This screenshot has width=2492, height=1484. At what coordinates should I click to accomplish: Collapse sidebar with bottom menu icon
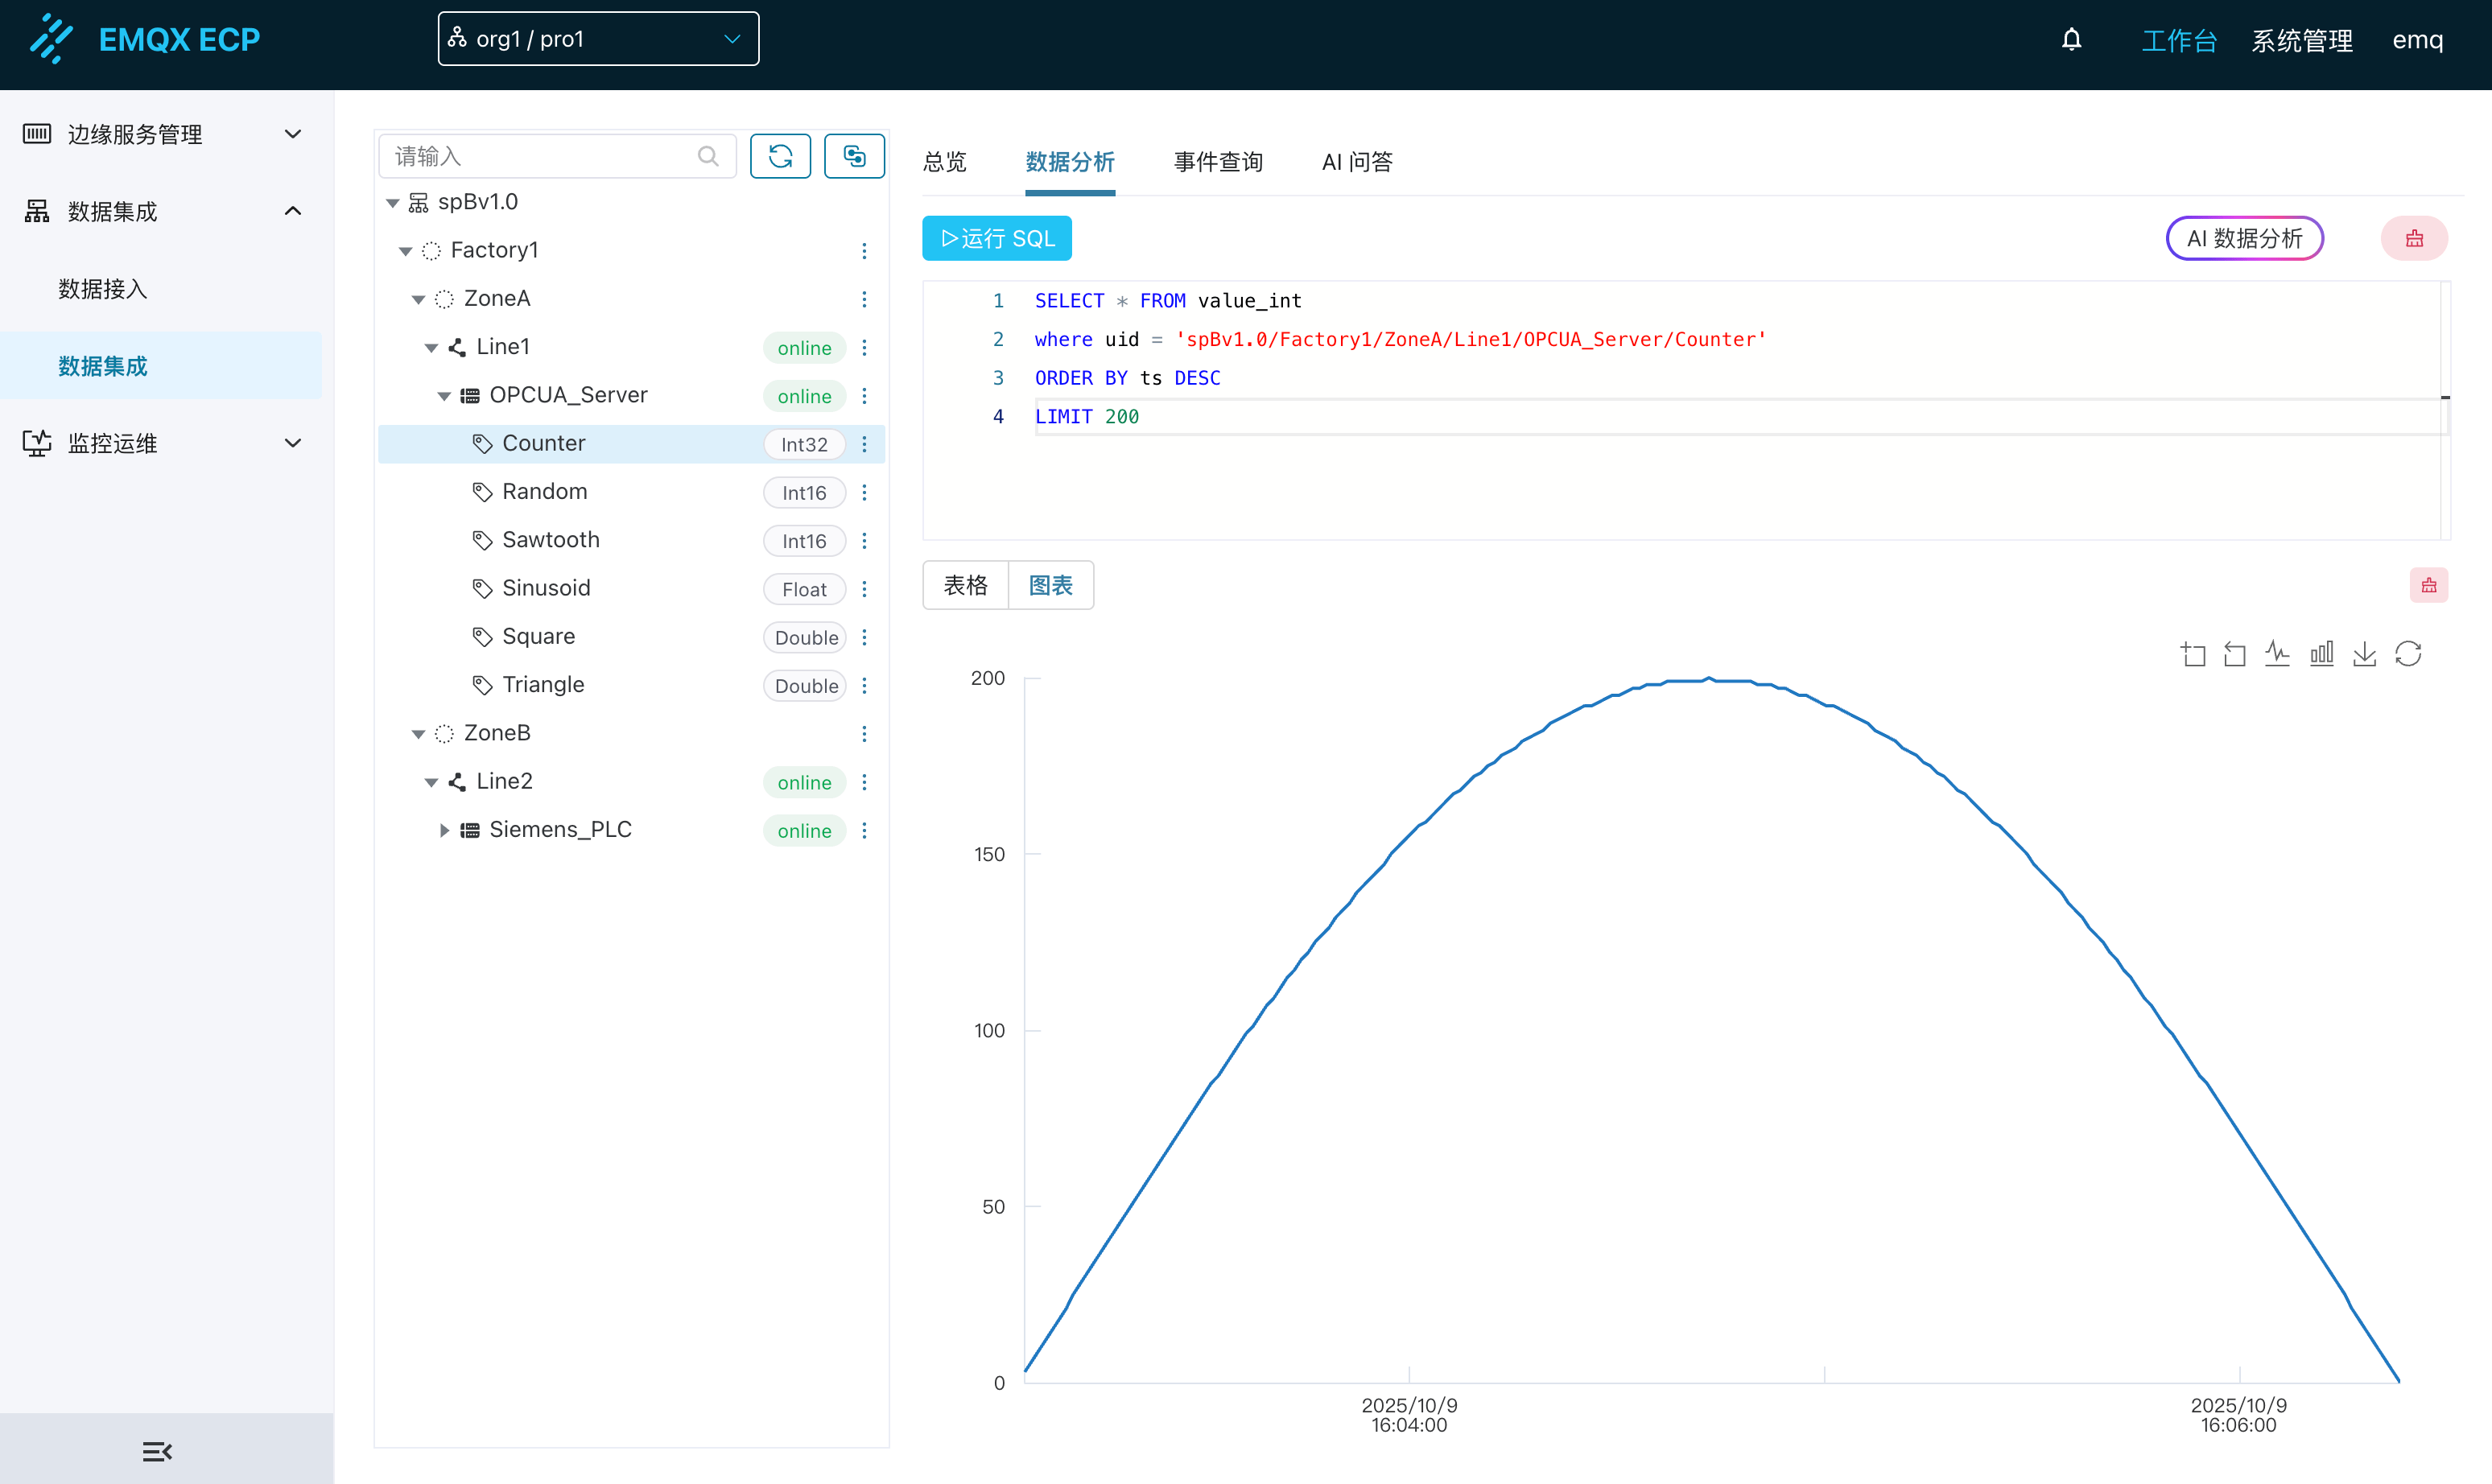click(157, 1451)
